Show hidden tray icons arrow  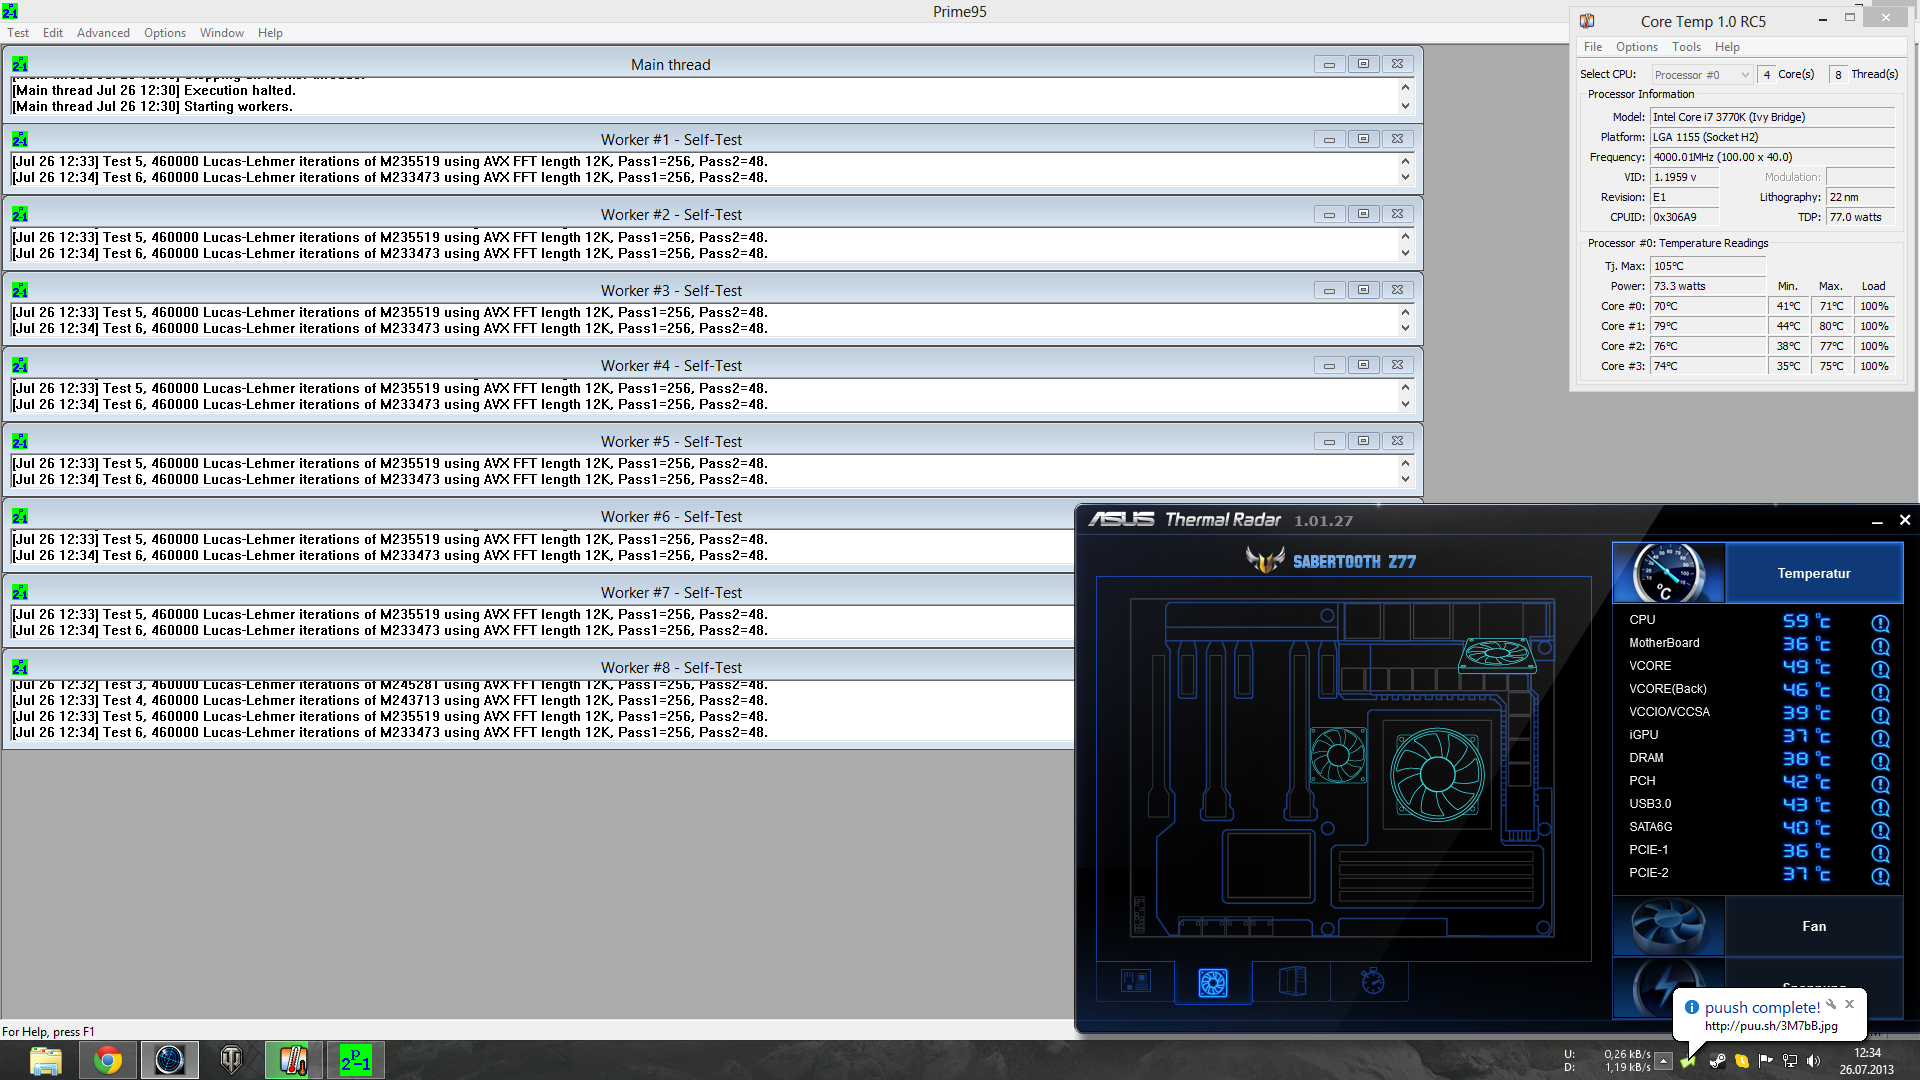click(x=1663, y=1061)
